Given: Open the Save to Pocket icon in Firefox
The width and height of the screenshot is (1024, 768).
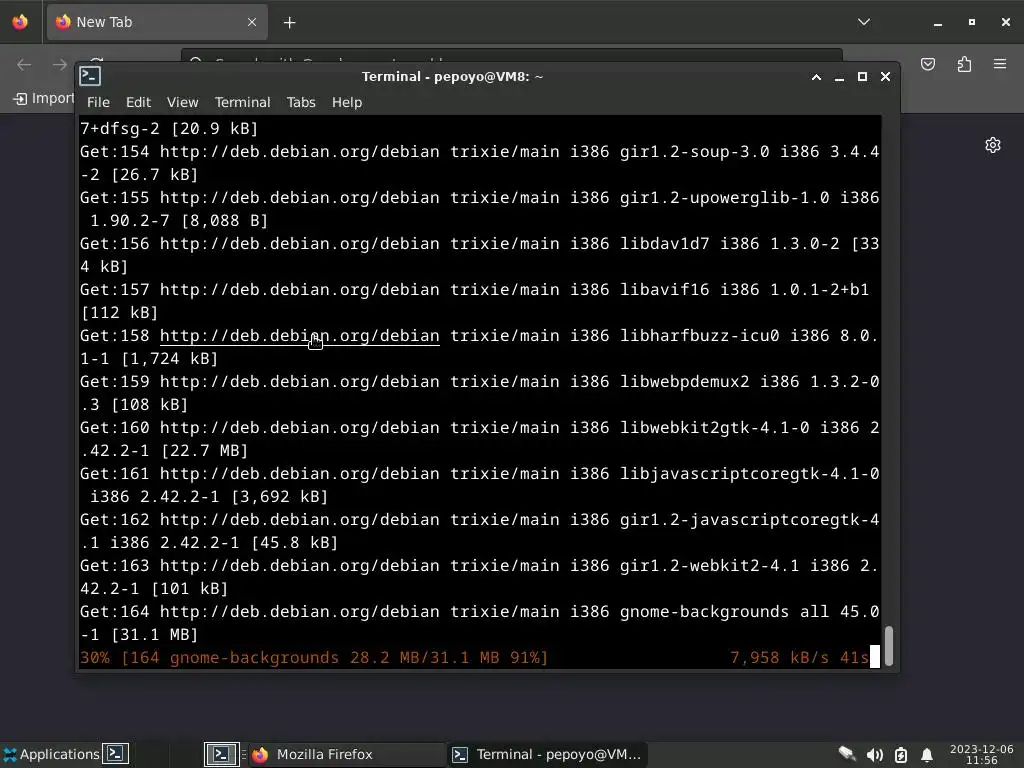Looking at the screenshot, I should (928, 64).
